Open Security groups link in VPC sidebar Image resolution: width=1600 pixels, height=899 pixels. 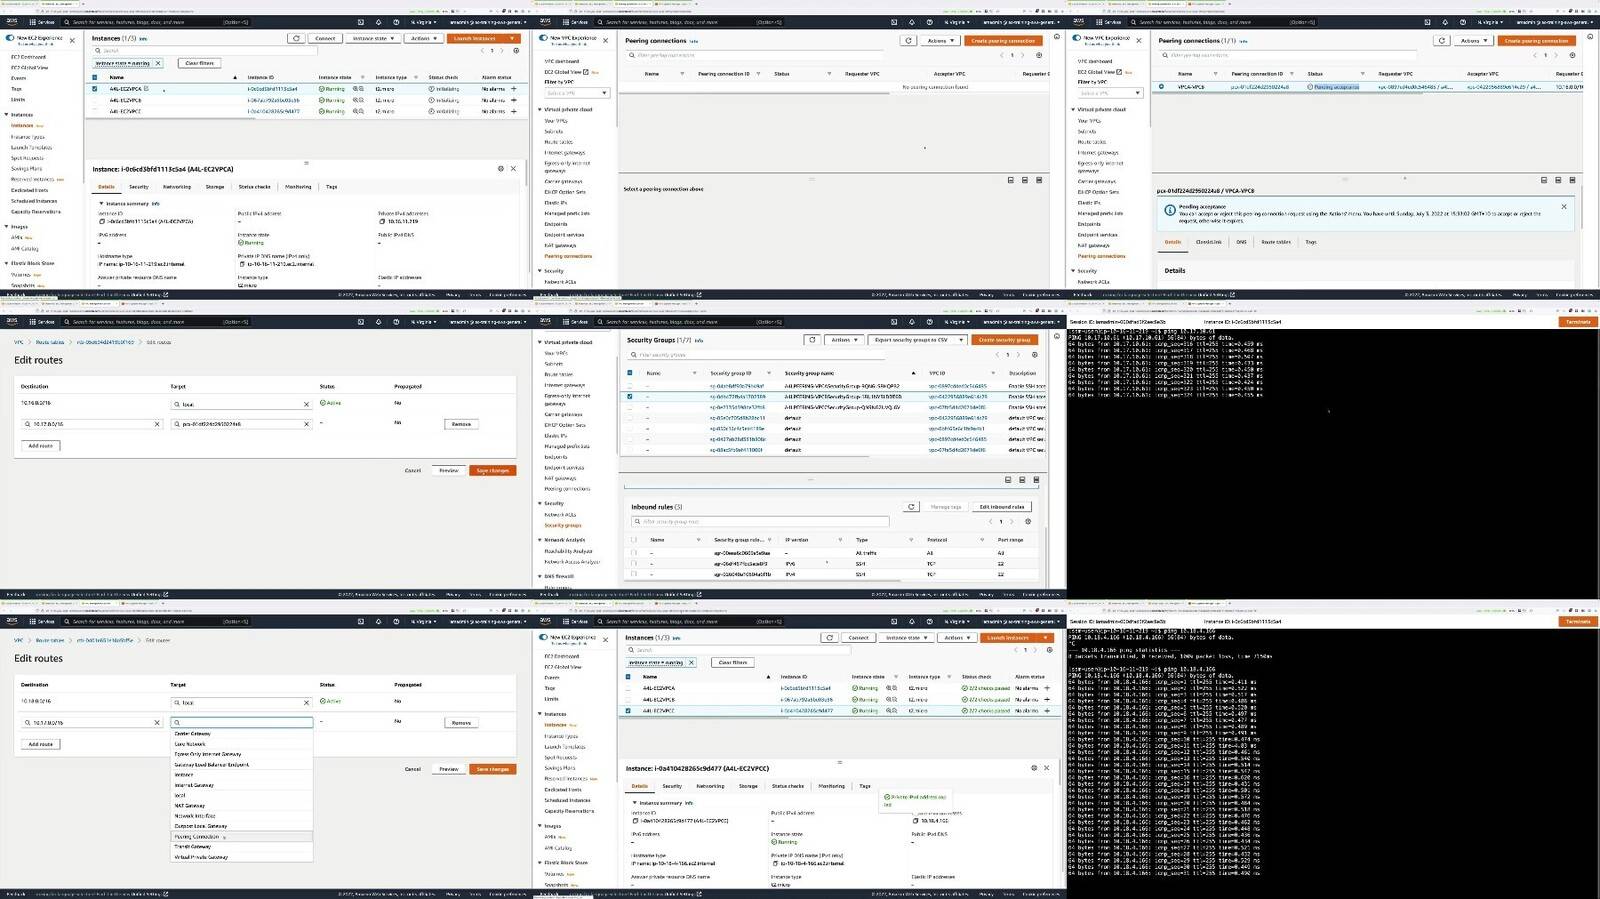[x=562, y=525]
